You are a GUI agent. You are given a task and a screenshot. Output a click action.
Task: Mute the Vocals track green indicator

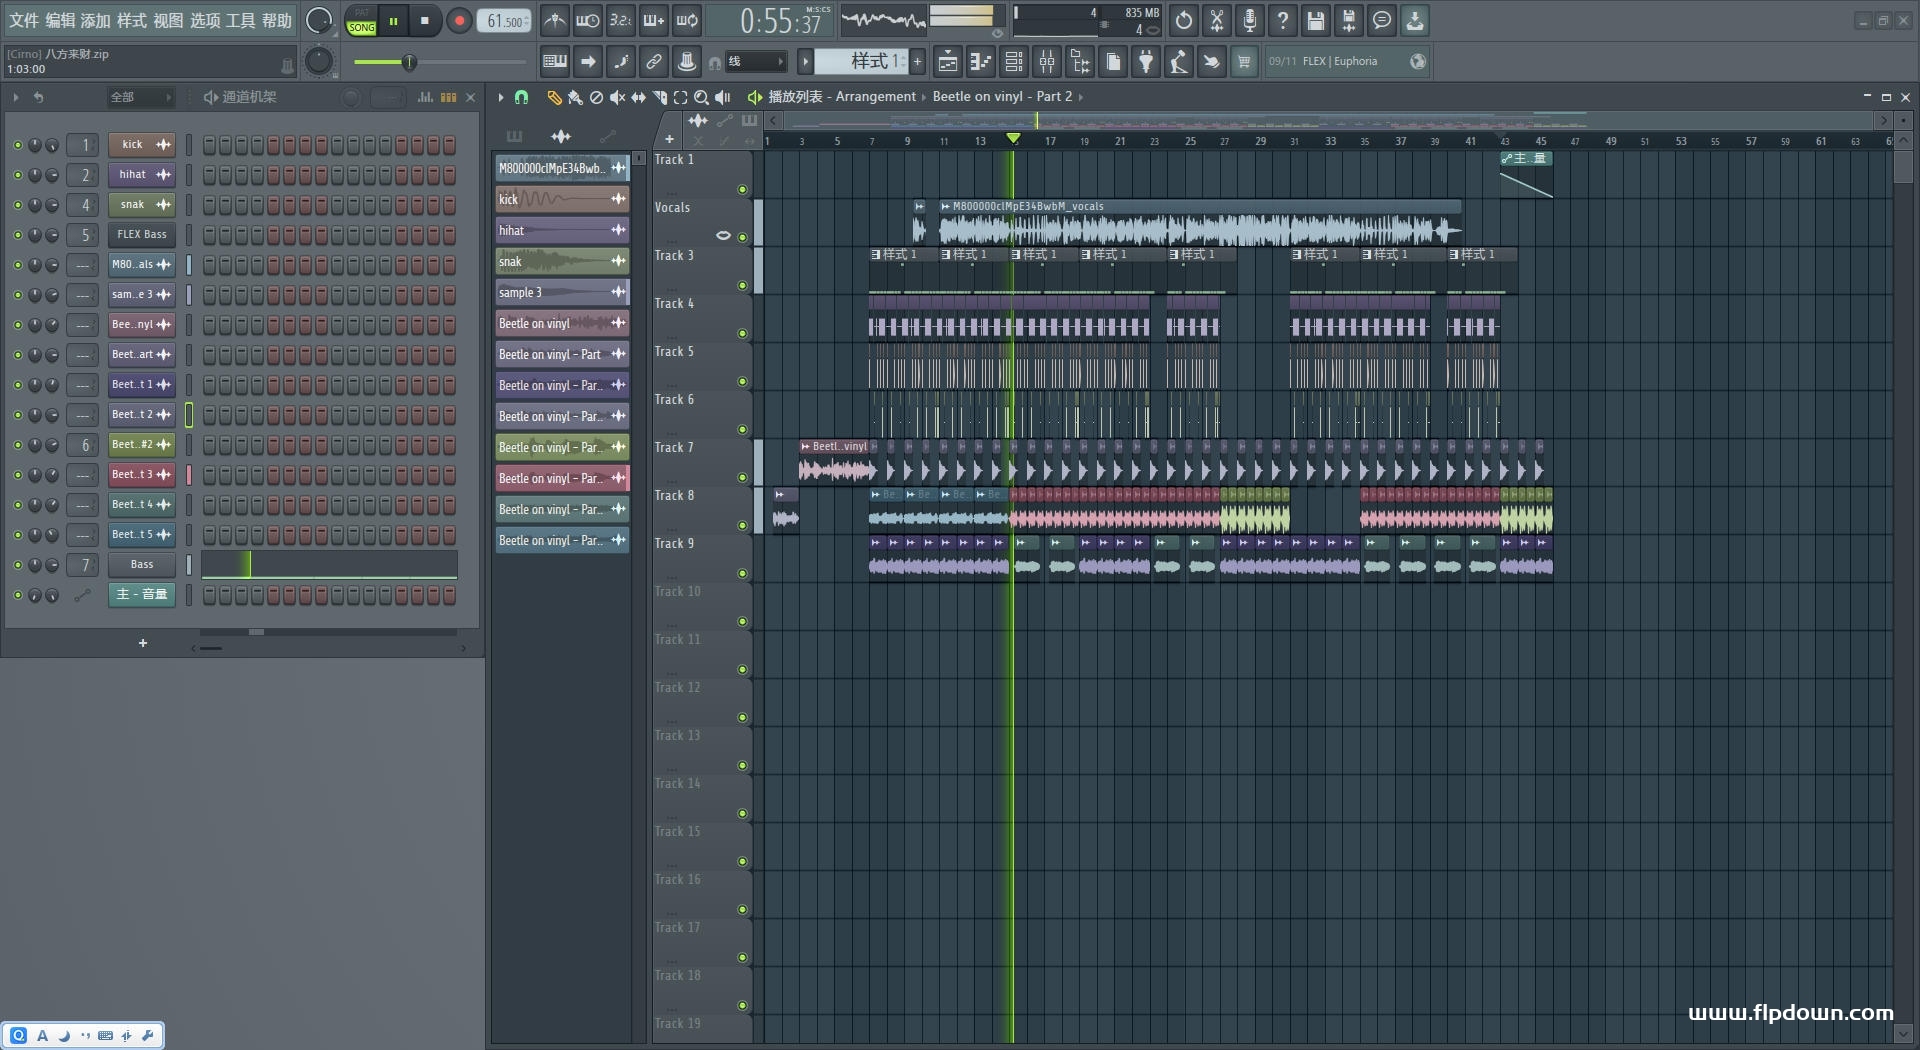pyautogui.click(x=742, y=237)
